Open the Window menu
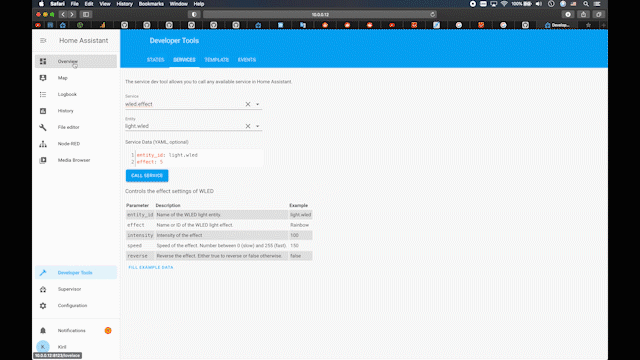Viewport: 640px width, 360px height. [178, 4]
